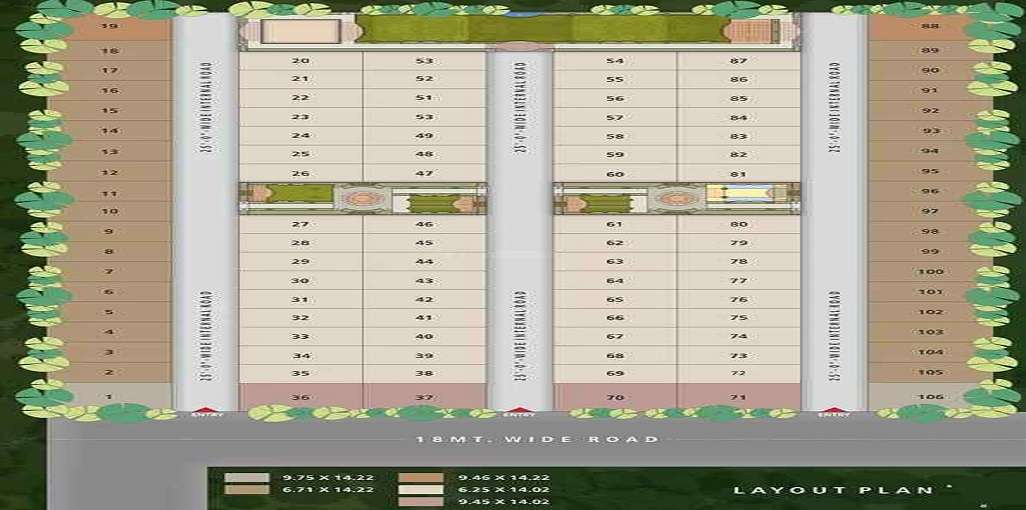Click circular plaza between plots 81 and 80
Screen dimensions: 1026x510
click(x=676, y=198)
